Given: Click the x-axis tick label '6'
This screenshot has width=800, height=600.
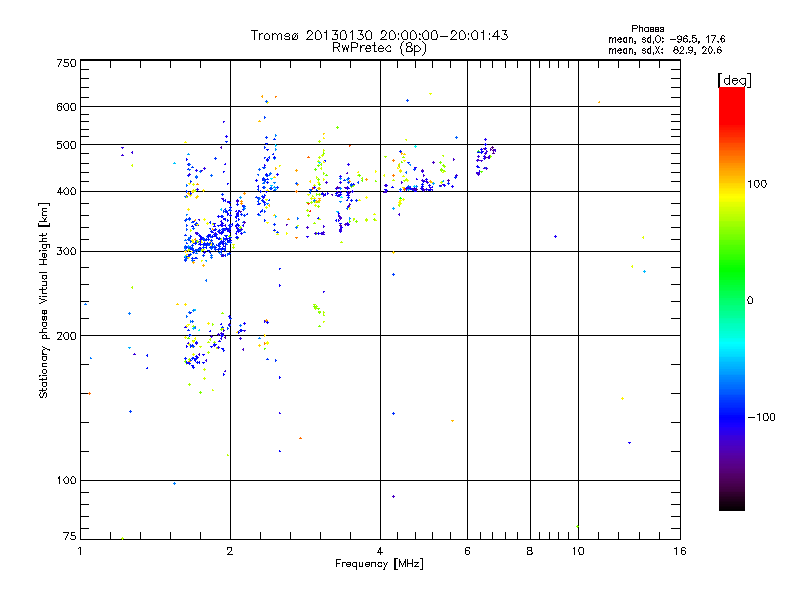Looking at the screenshot, I should pos(467,551).
